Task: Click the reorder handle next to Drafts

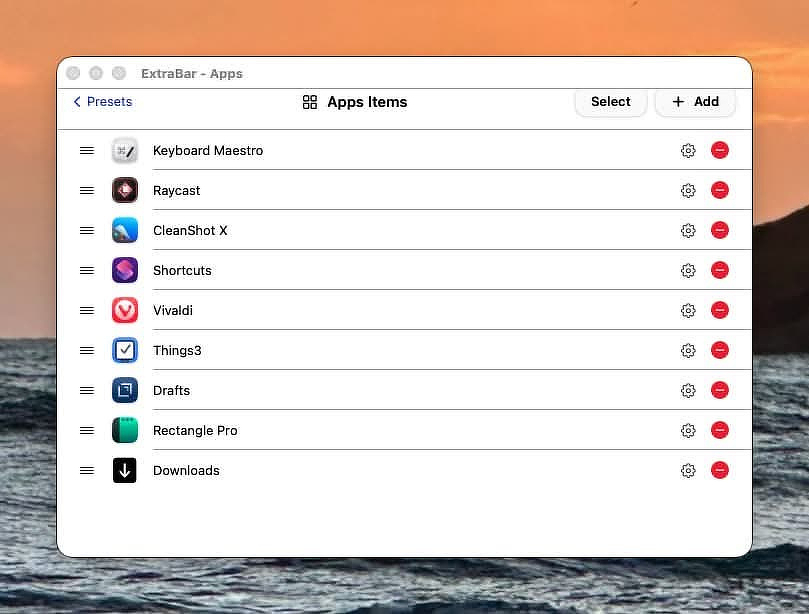Action: click(87, 391)
